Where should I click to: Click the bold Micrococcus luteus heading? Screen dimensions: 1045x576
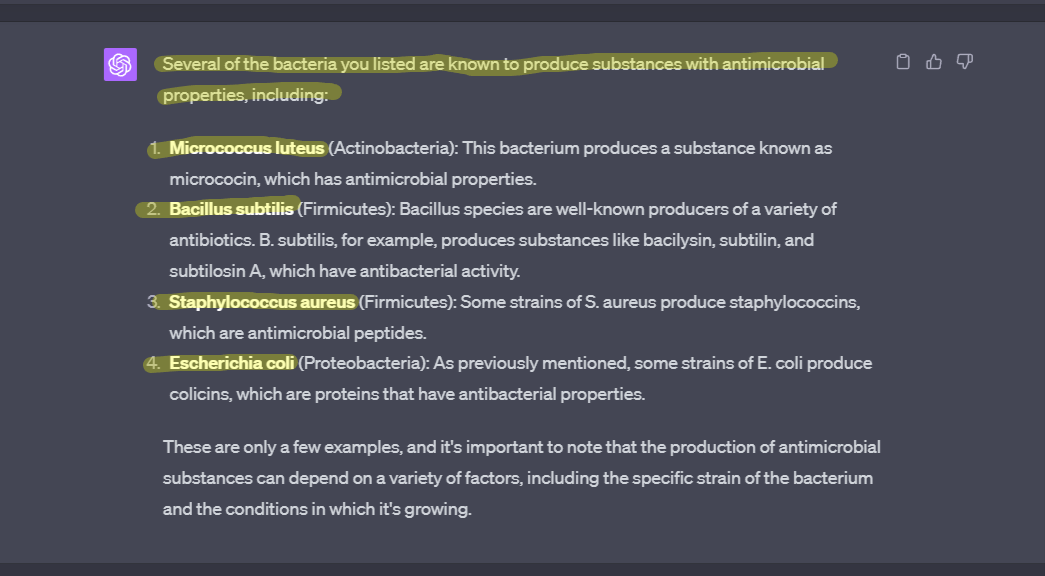click(247, 148)
